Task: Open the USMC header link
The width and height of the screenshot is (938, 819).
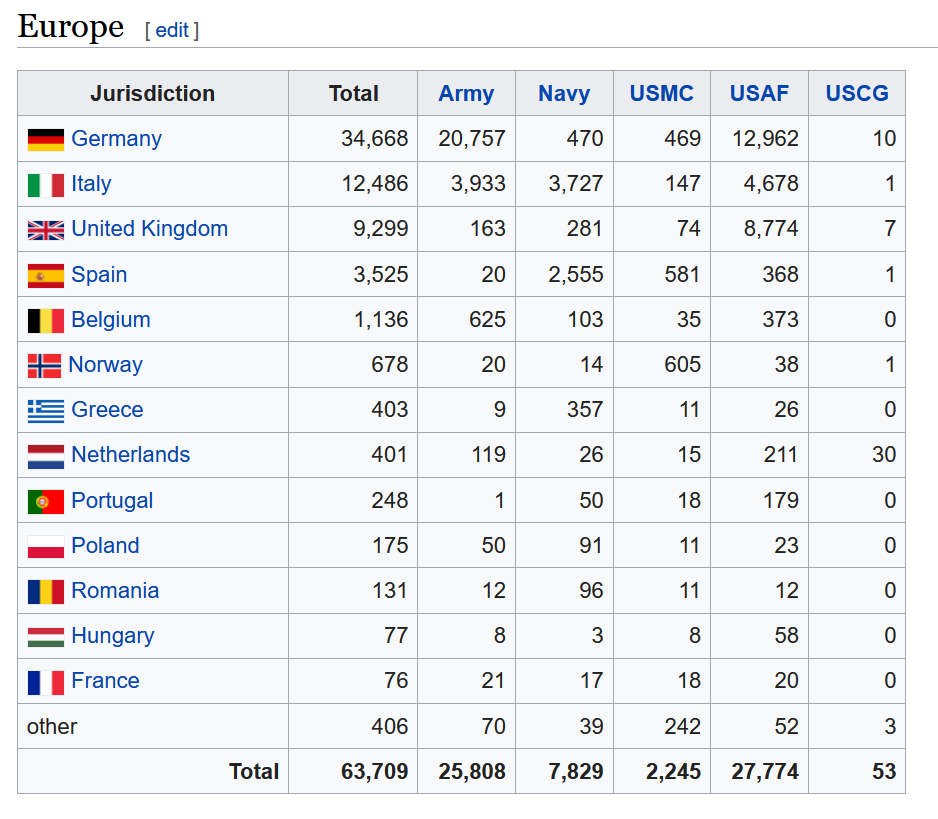Action: tap(661, 94)
